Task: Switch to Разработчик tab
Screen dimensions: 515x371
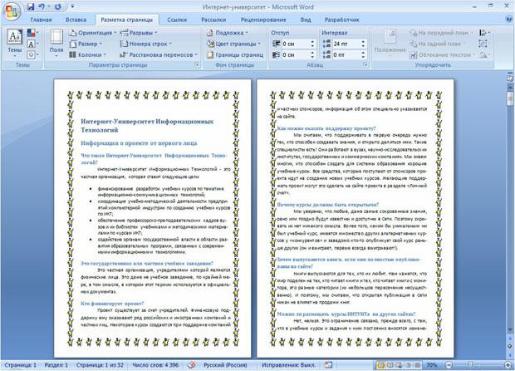Action: point(342,20)
